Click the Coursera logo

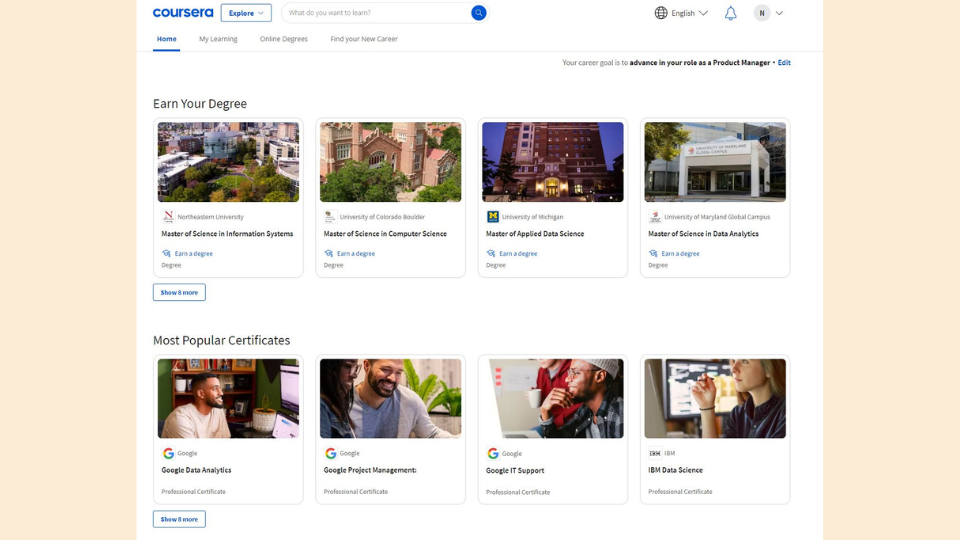[x=183, y=13]
